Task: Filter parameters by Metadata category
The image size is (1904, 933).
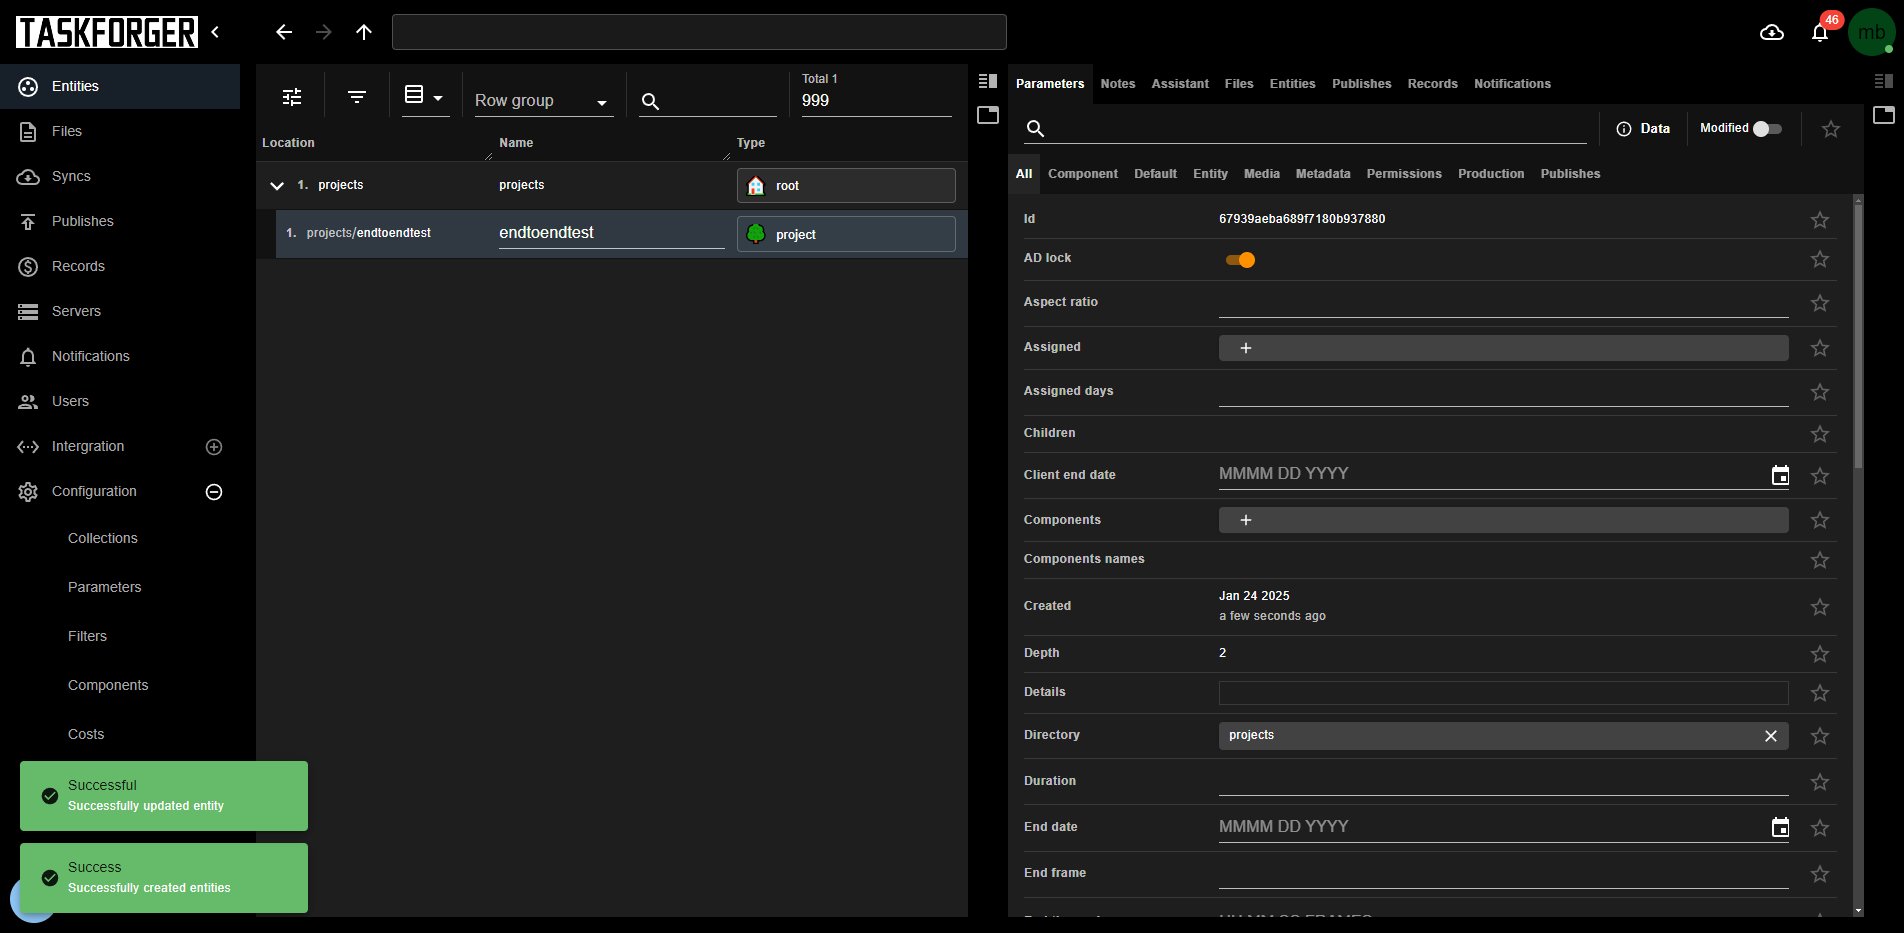Action: coord(1323,174)
